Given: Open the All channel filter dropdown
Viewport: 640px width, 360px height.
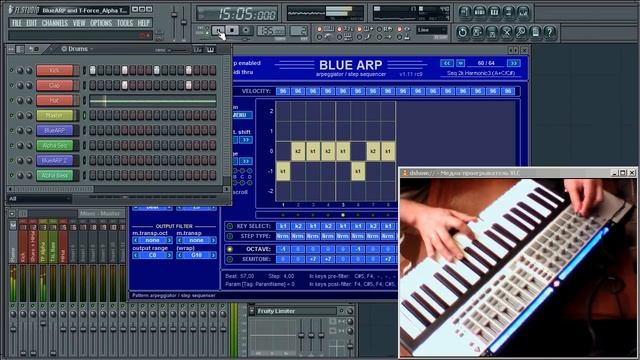Looking at the screenshot, I should click(x=40, y=199).
